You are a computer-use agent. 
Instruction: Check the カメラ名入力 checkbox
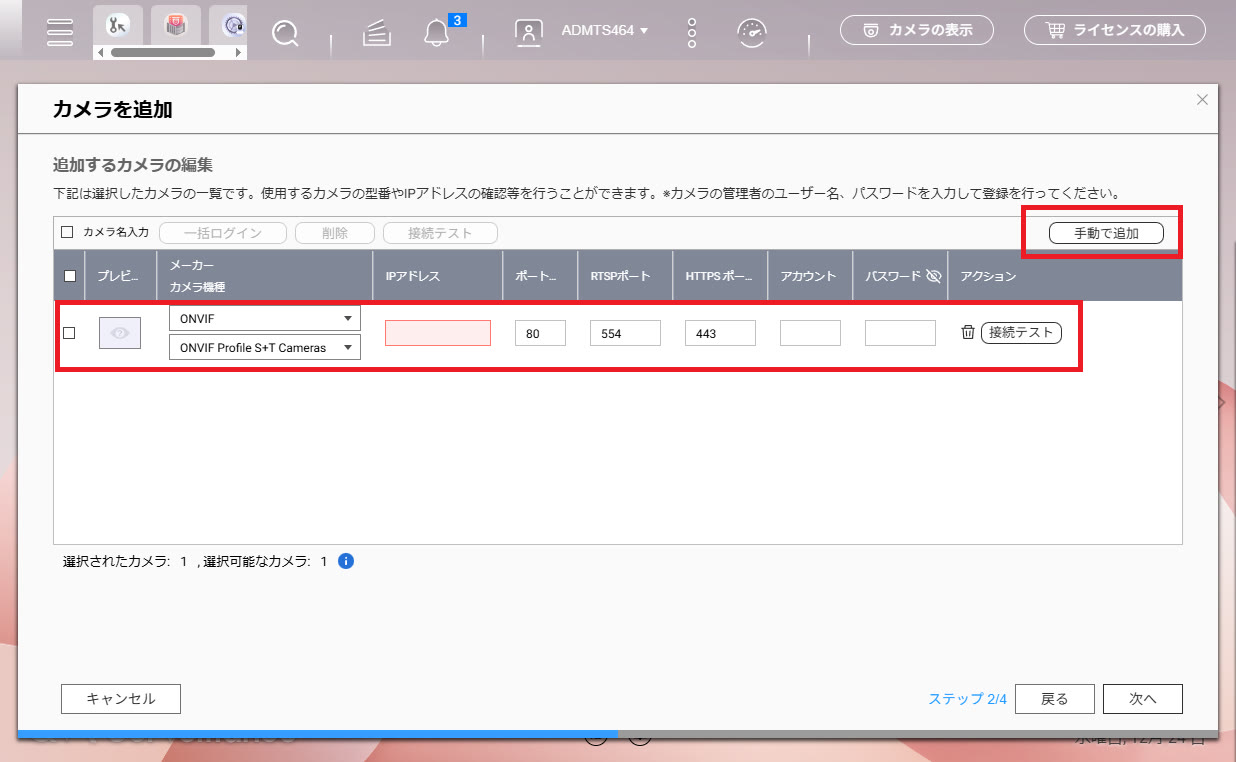point(68,232)
